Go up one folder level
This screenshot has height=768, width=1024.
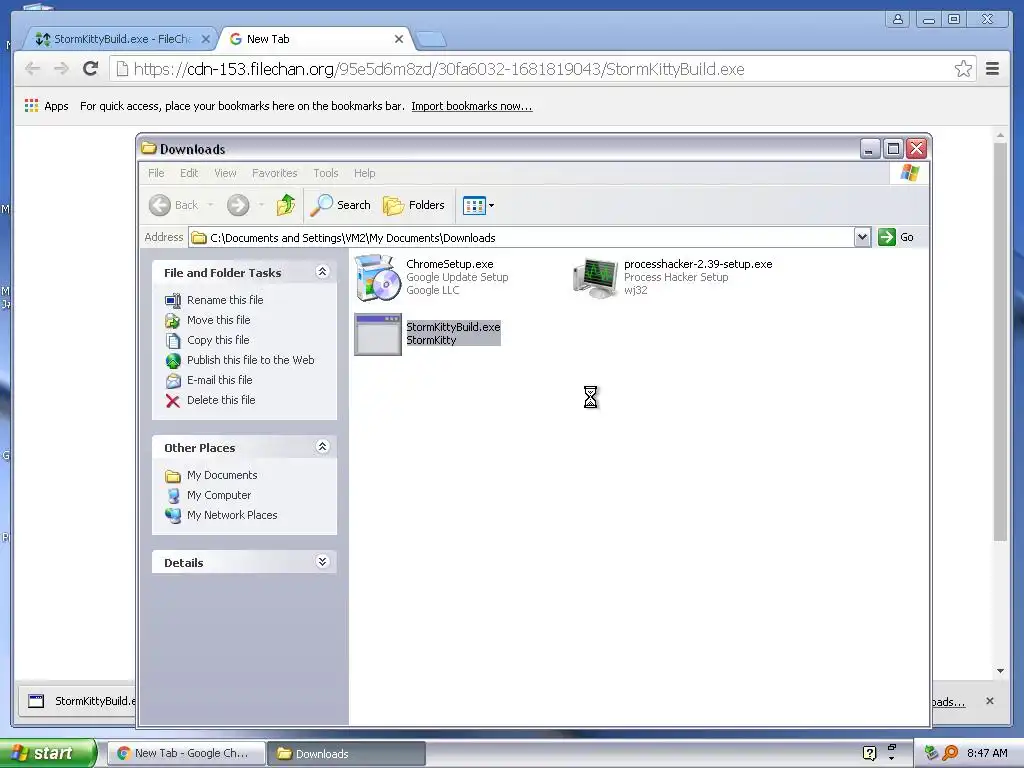tap(285, 205)
